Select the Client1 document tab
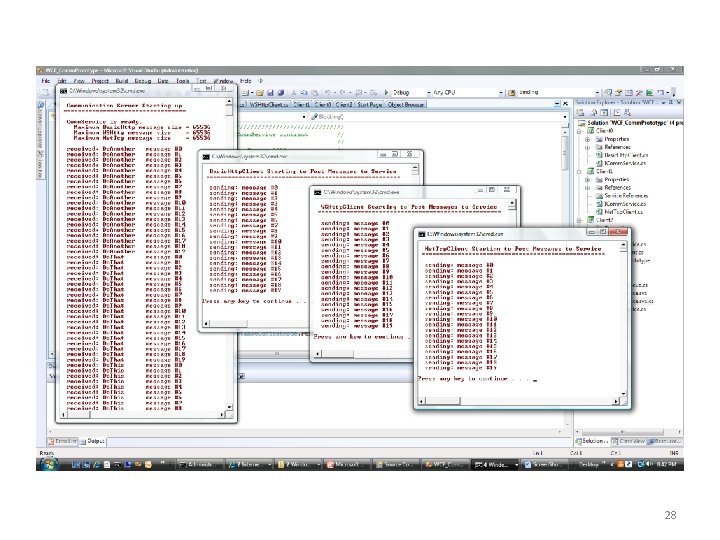Viewport: 720px width, 540px height. click(x=302, y=105)
